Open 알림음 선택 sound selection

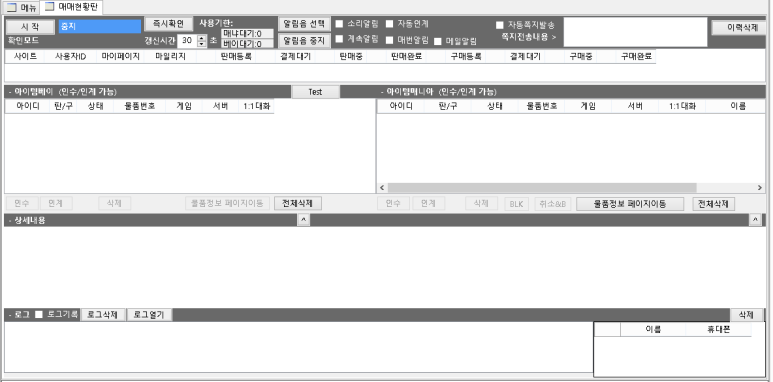pyautogui.click(x=304, y=24)
